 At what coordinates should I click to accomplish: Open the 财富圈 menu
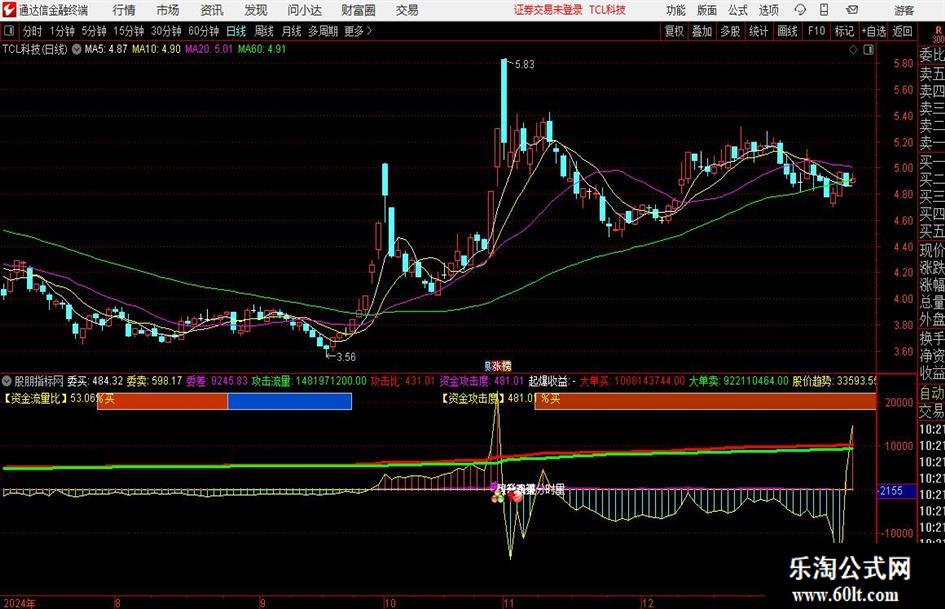point(358,10)
